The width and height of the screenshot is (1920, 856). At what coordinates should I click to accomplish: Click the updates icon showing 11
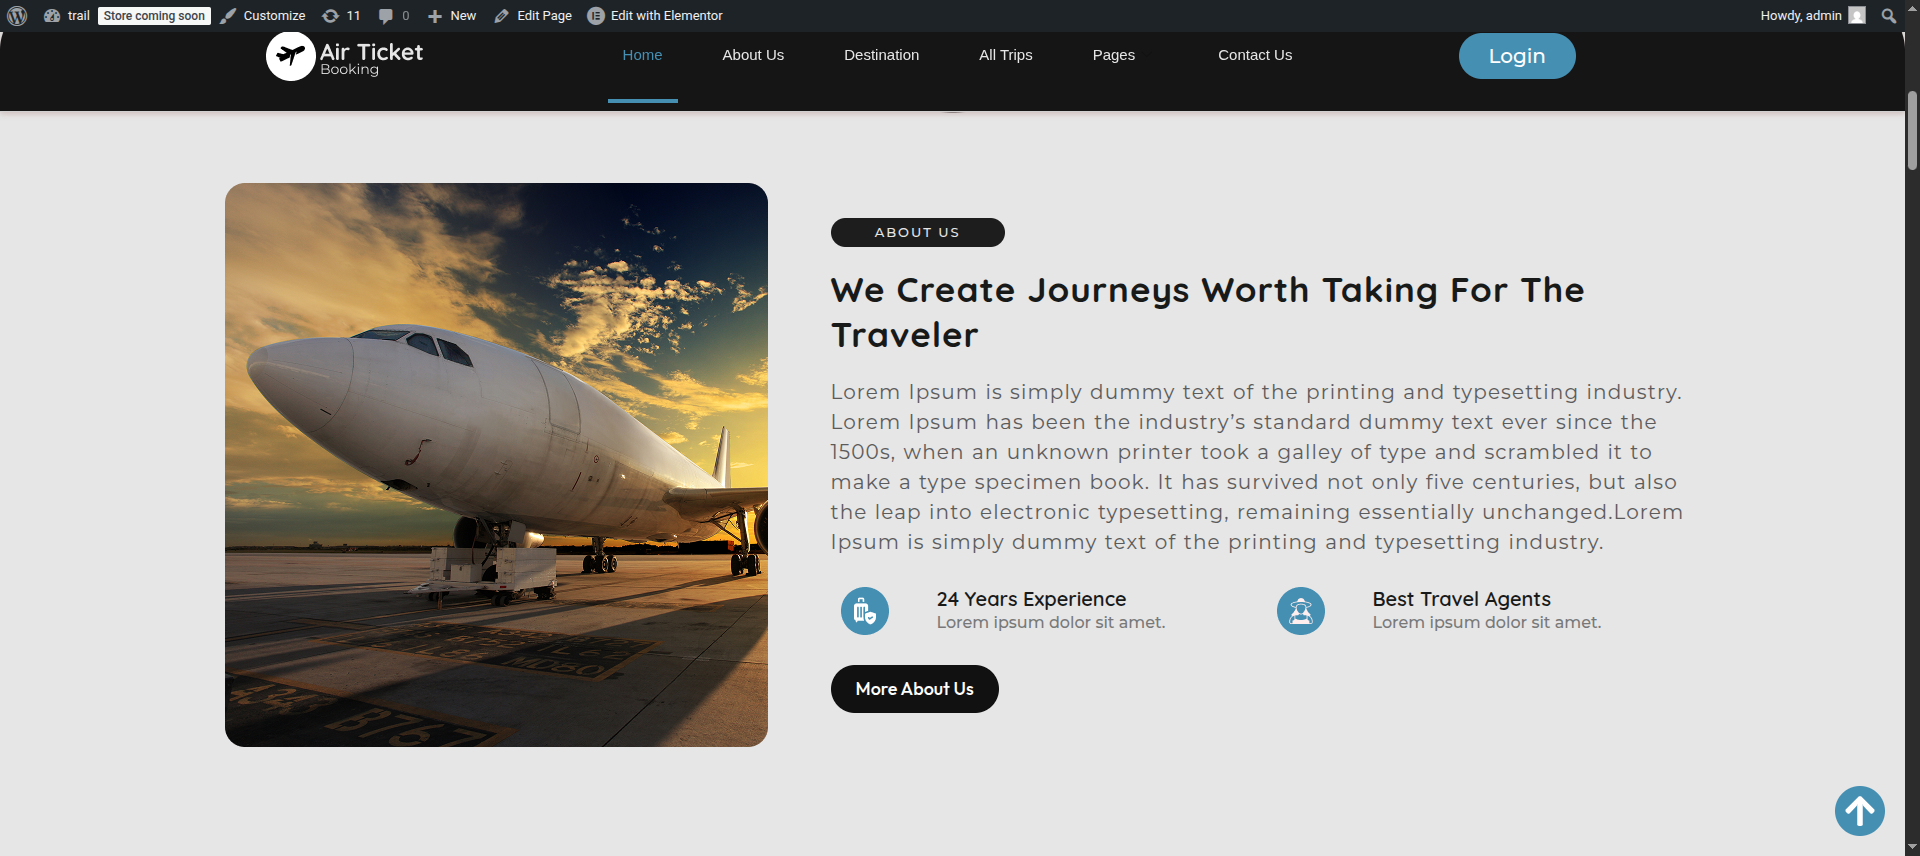[330, 16]
